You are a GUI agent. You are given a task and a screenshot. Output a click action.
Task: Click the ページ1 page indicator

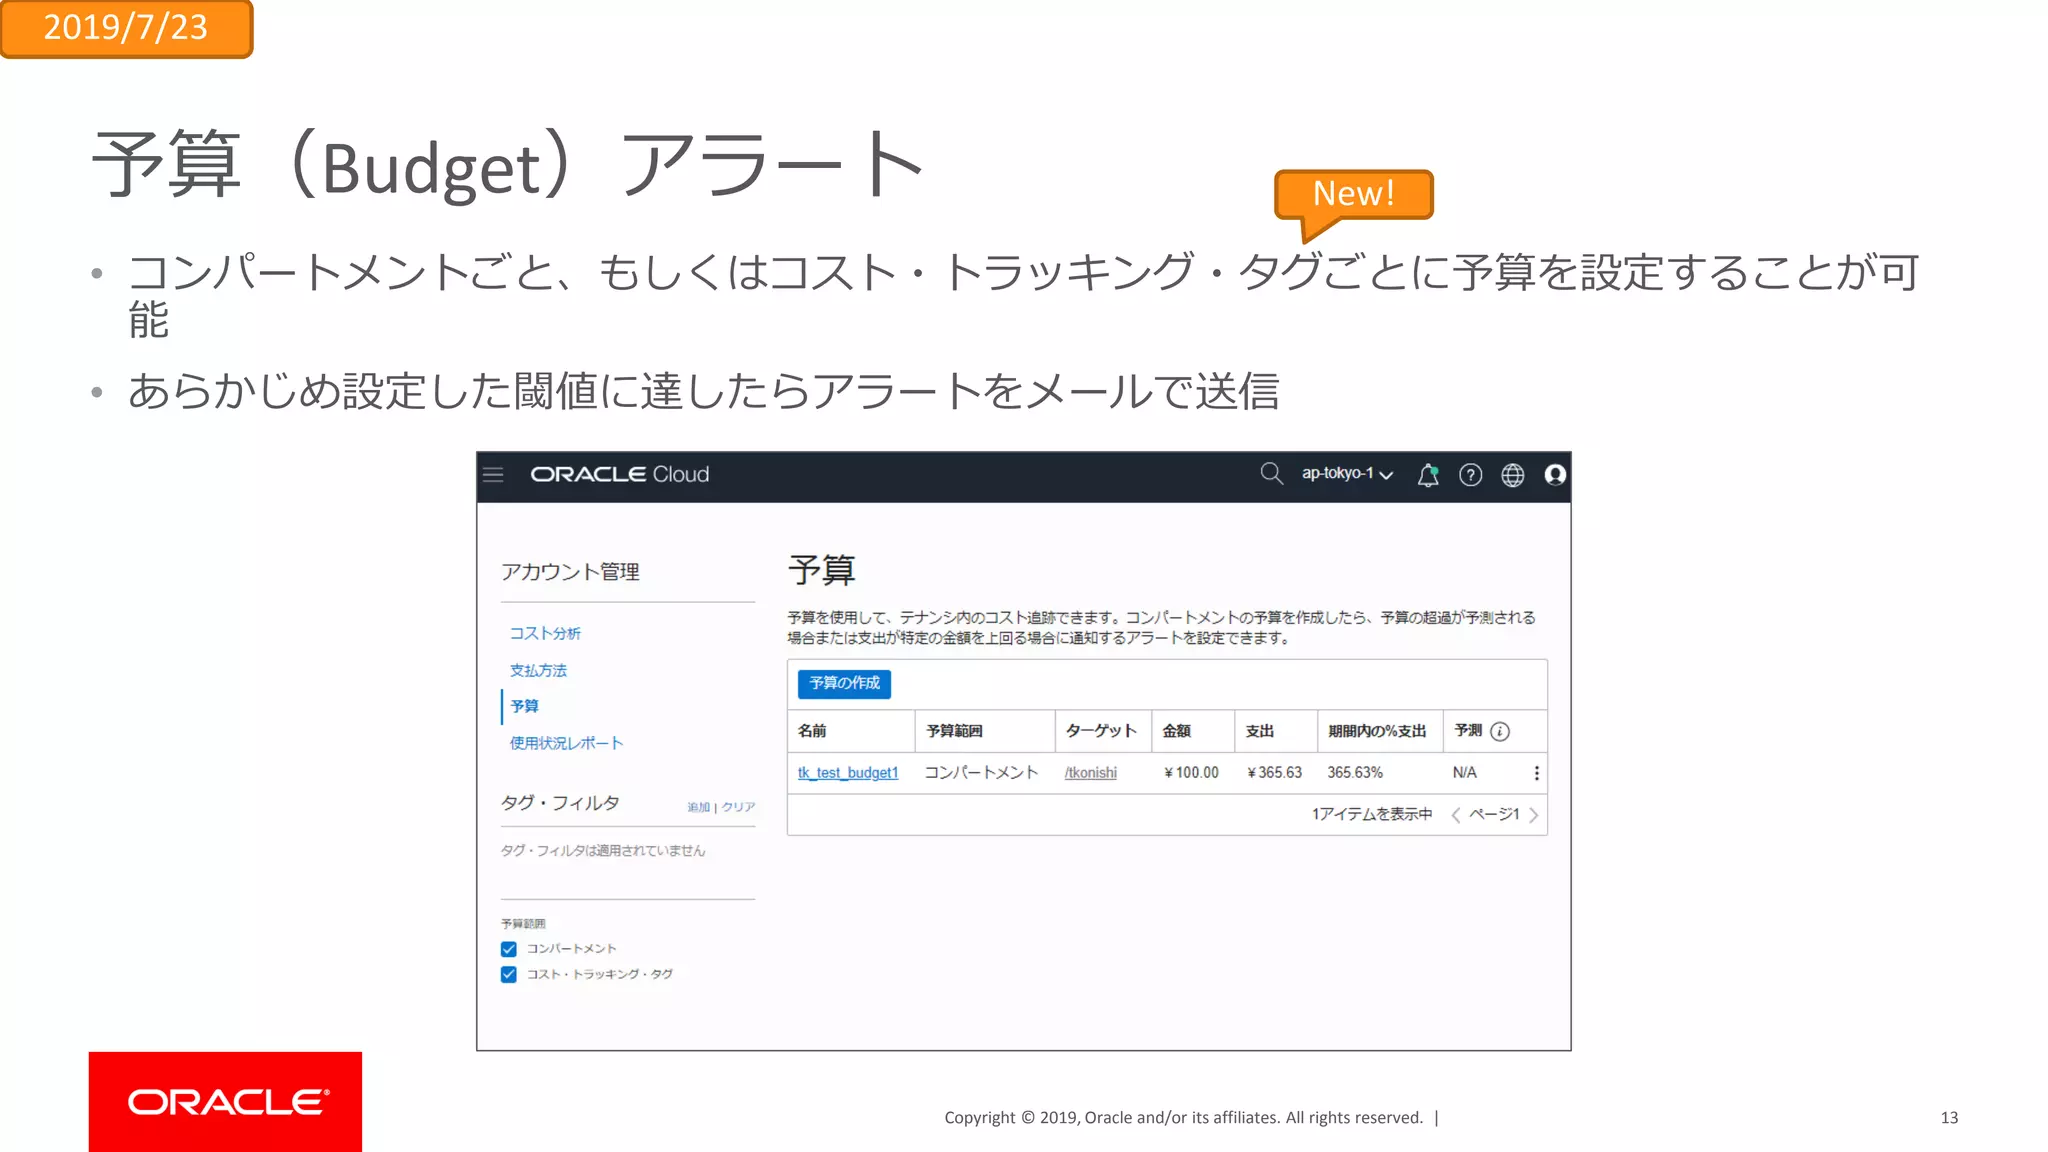click(1494, 815)
